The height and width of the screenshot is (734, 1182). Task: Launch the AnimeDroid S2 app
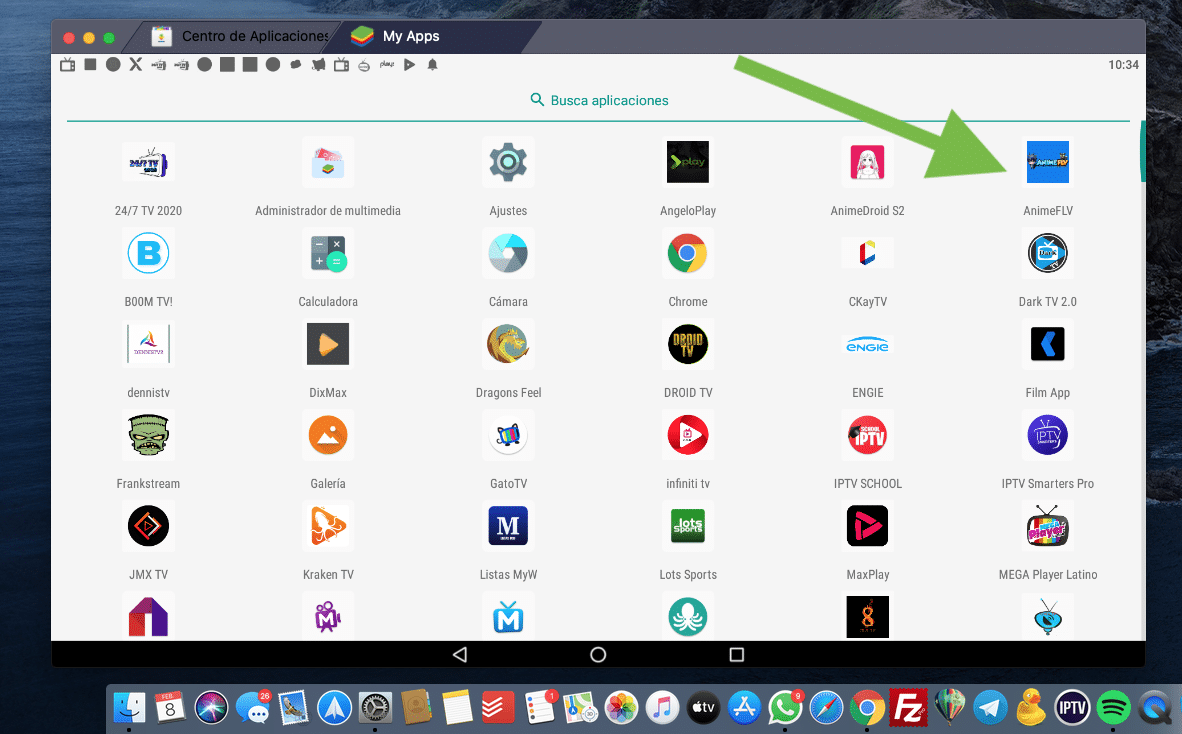(x=867, y=161)
